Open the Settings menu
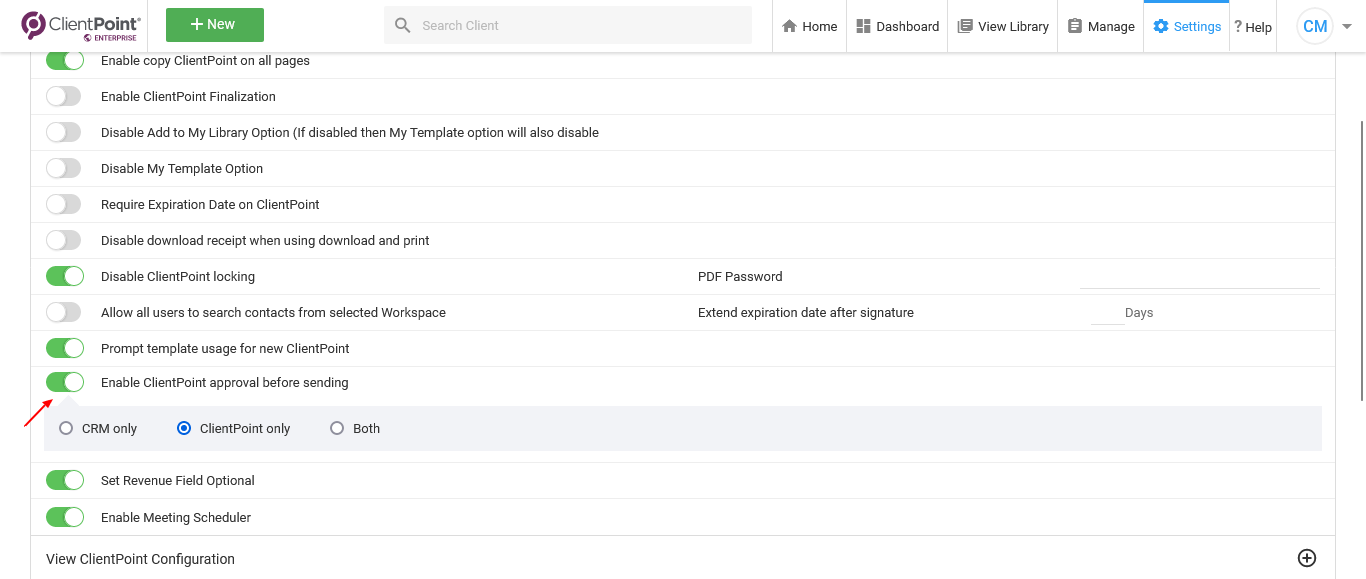Image resolution: width=1366 pixels, height=579 pixels. [x=1187, y=26]
